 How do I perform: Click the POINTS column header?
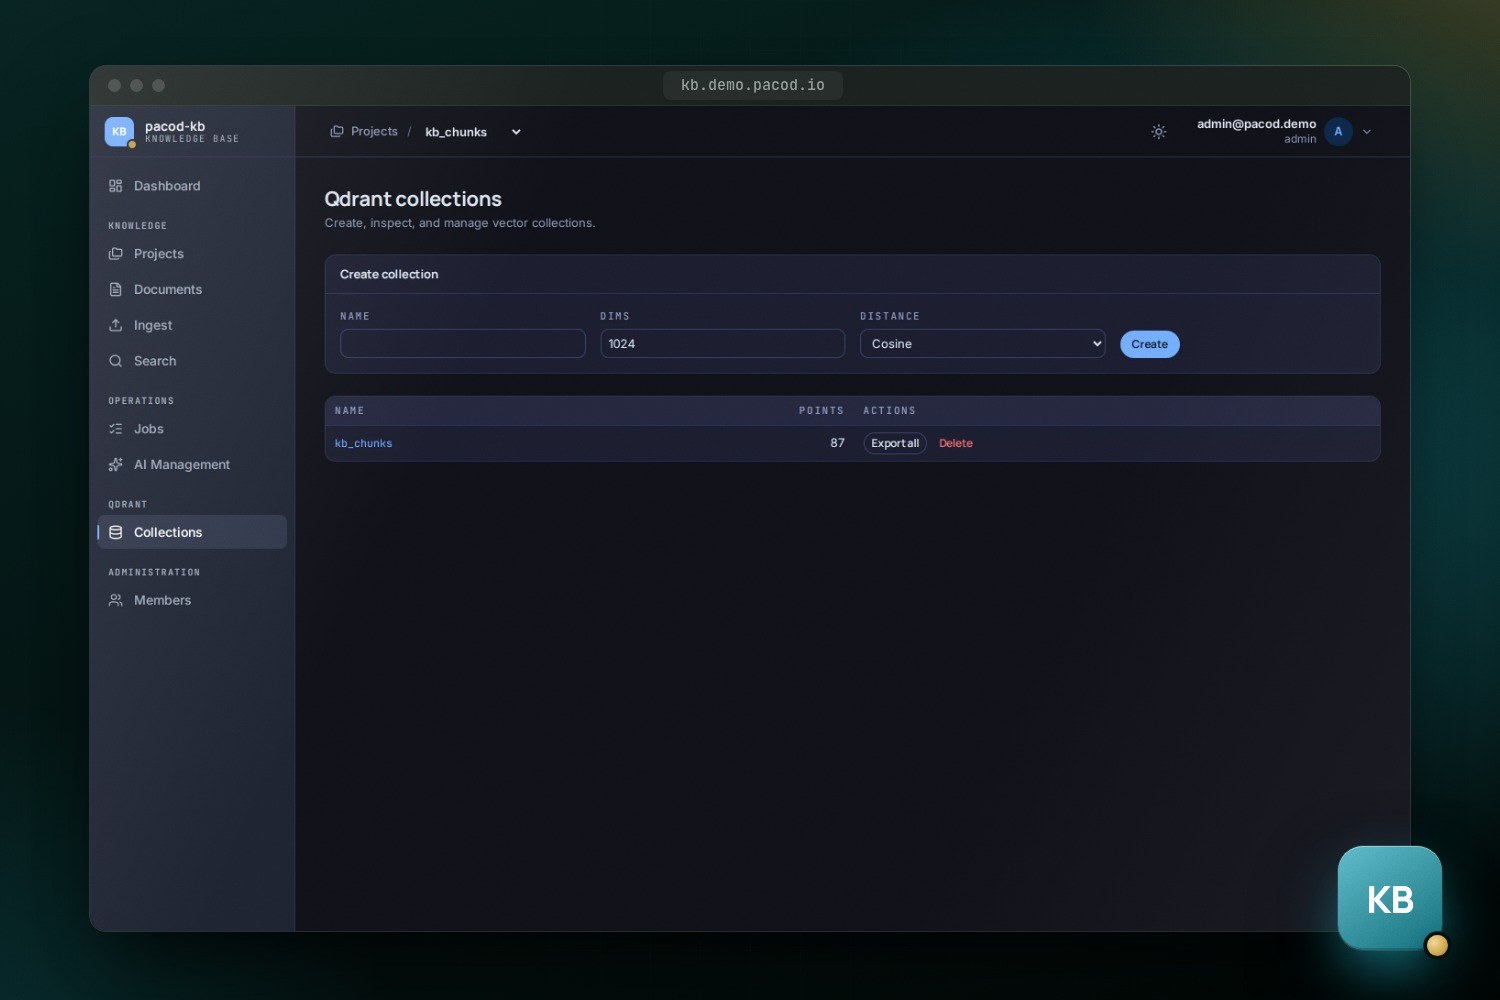[821, 411]
